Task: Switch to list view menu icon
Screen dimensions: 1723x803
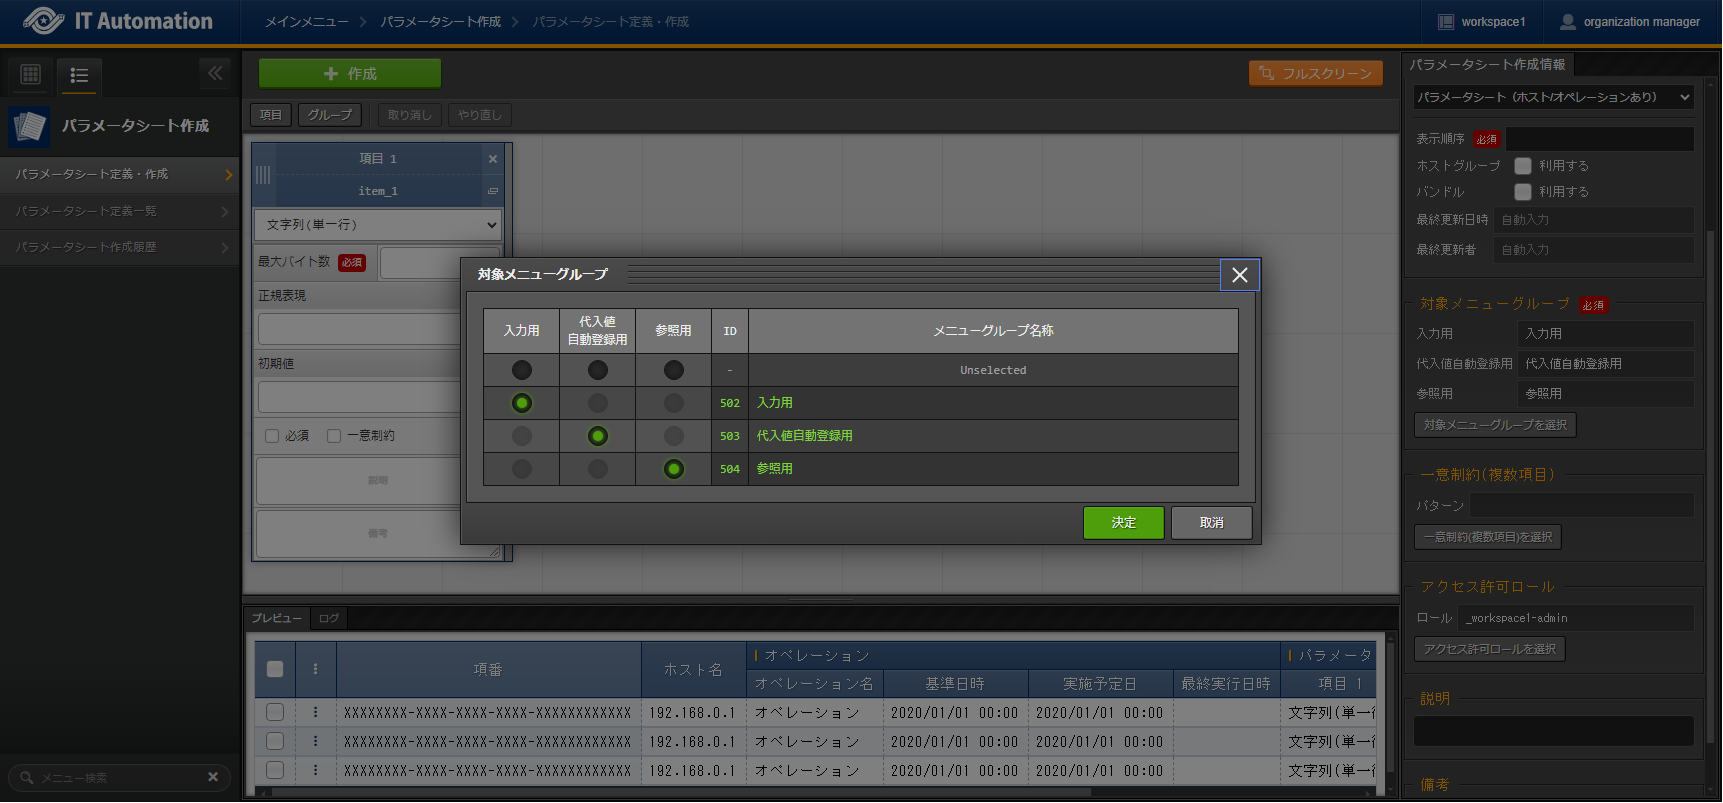Action: [x=79, y=75]
